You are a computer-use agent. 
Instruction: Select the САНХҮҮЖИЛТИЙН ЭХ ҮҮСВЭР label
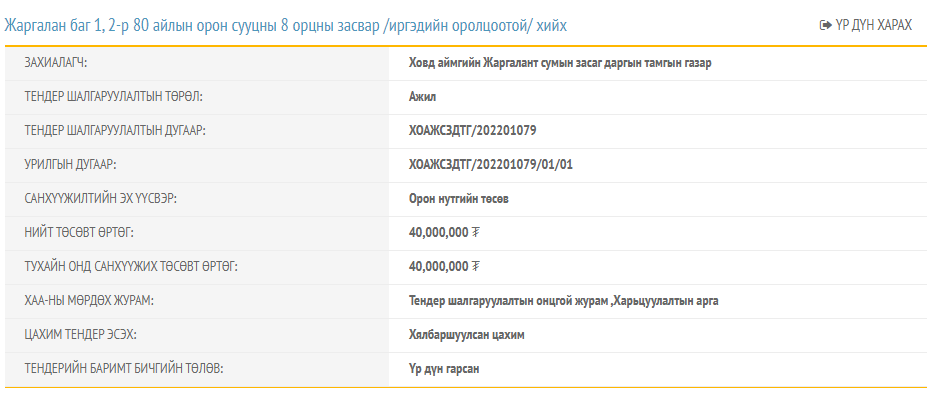[x=101, y=199]
